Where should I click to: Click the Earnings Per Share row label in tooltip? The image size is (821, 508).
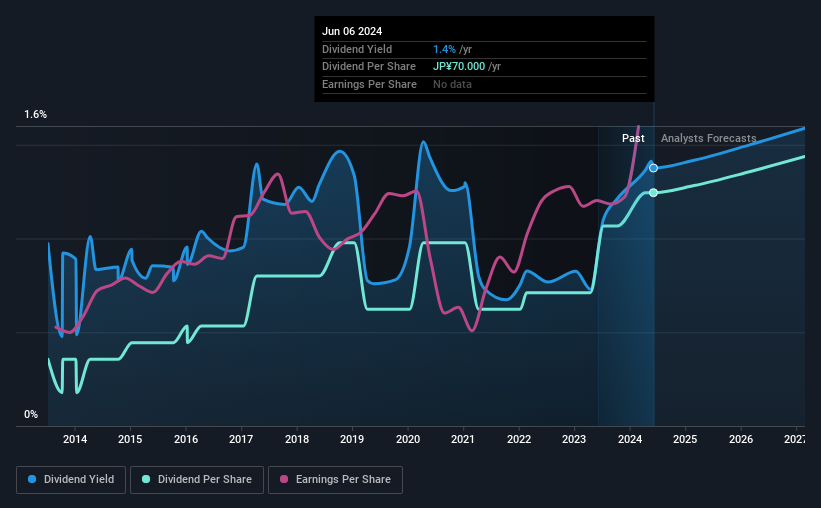tap(370, 84)
